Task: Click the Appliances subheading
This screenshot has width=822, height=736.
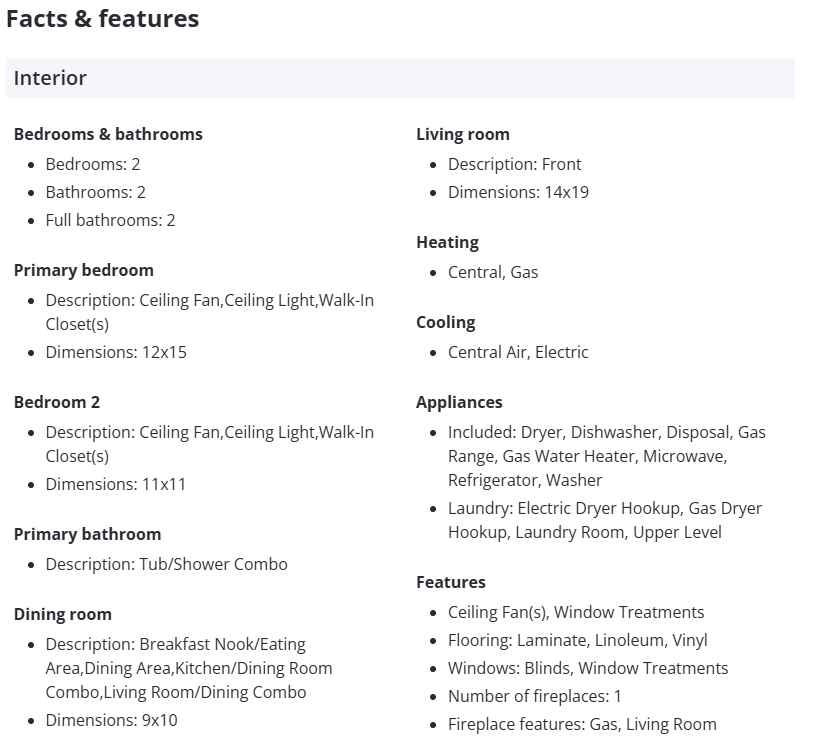Action: click(459, 402)
